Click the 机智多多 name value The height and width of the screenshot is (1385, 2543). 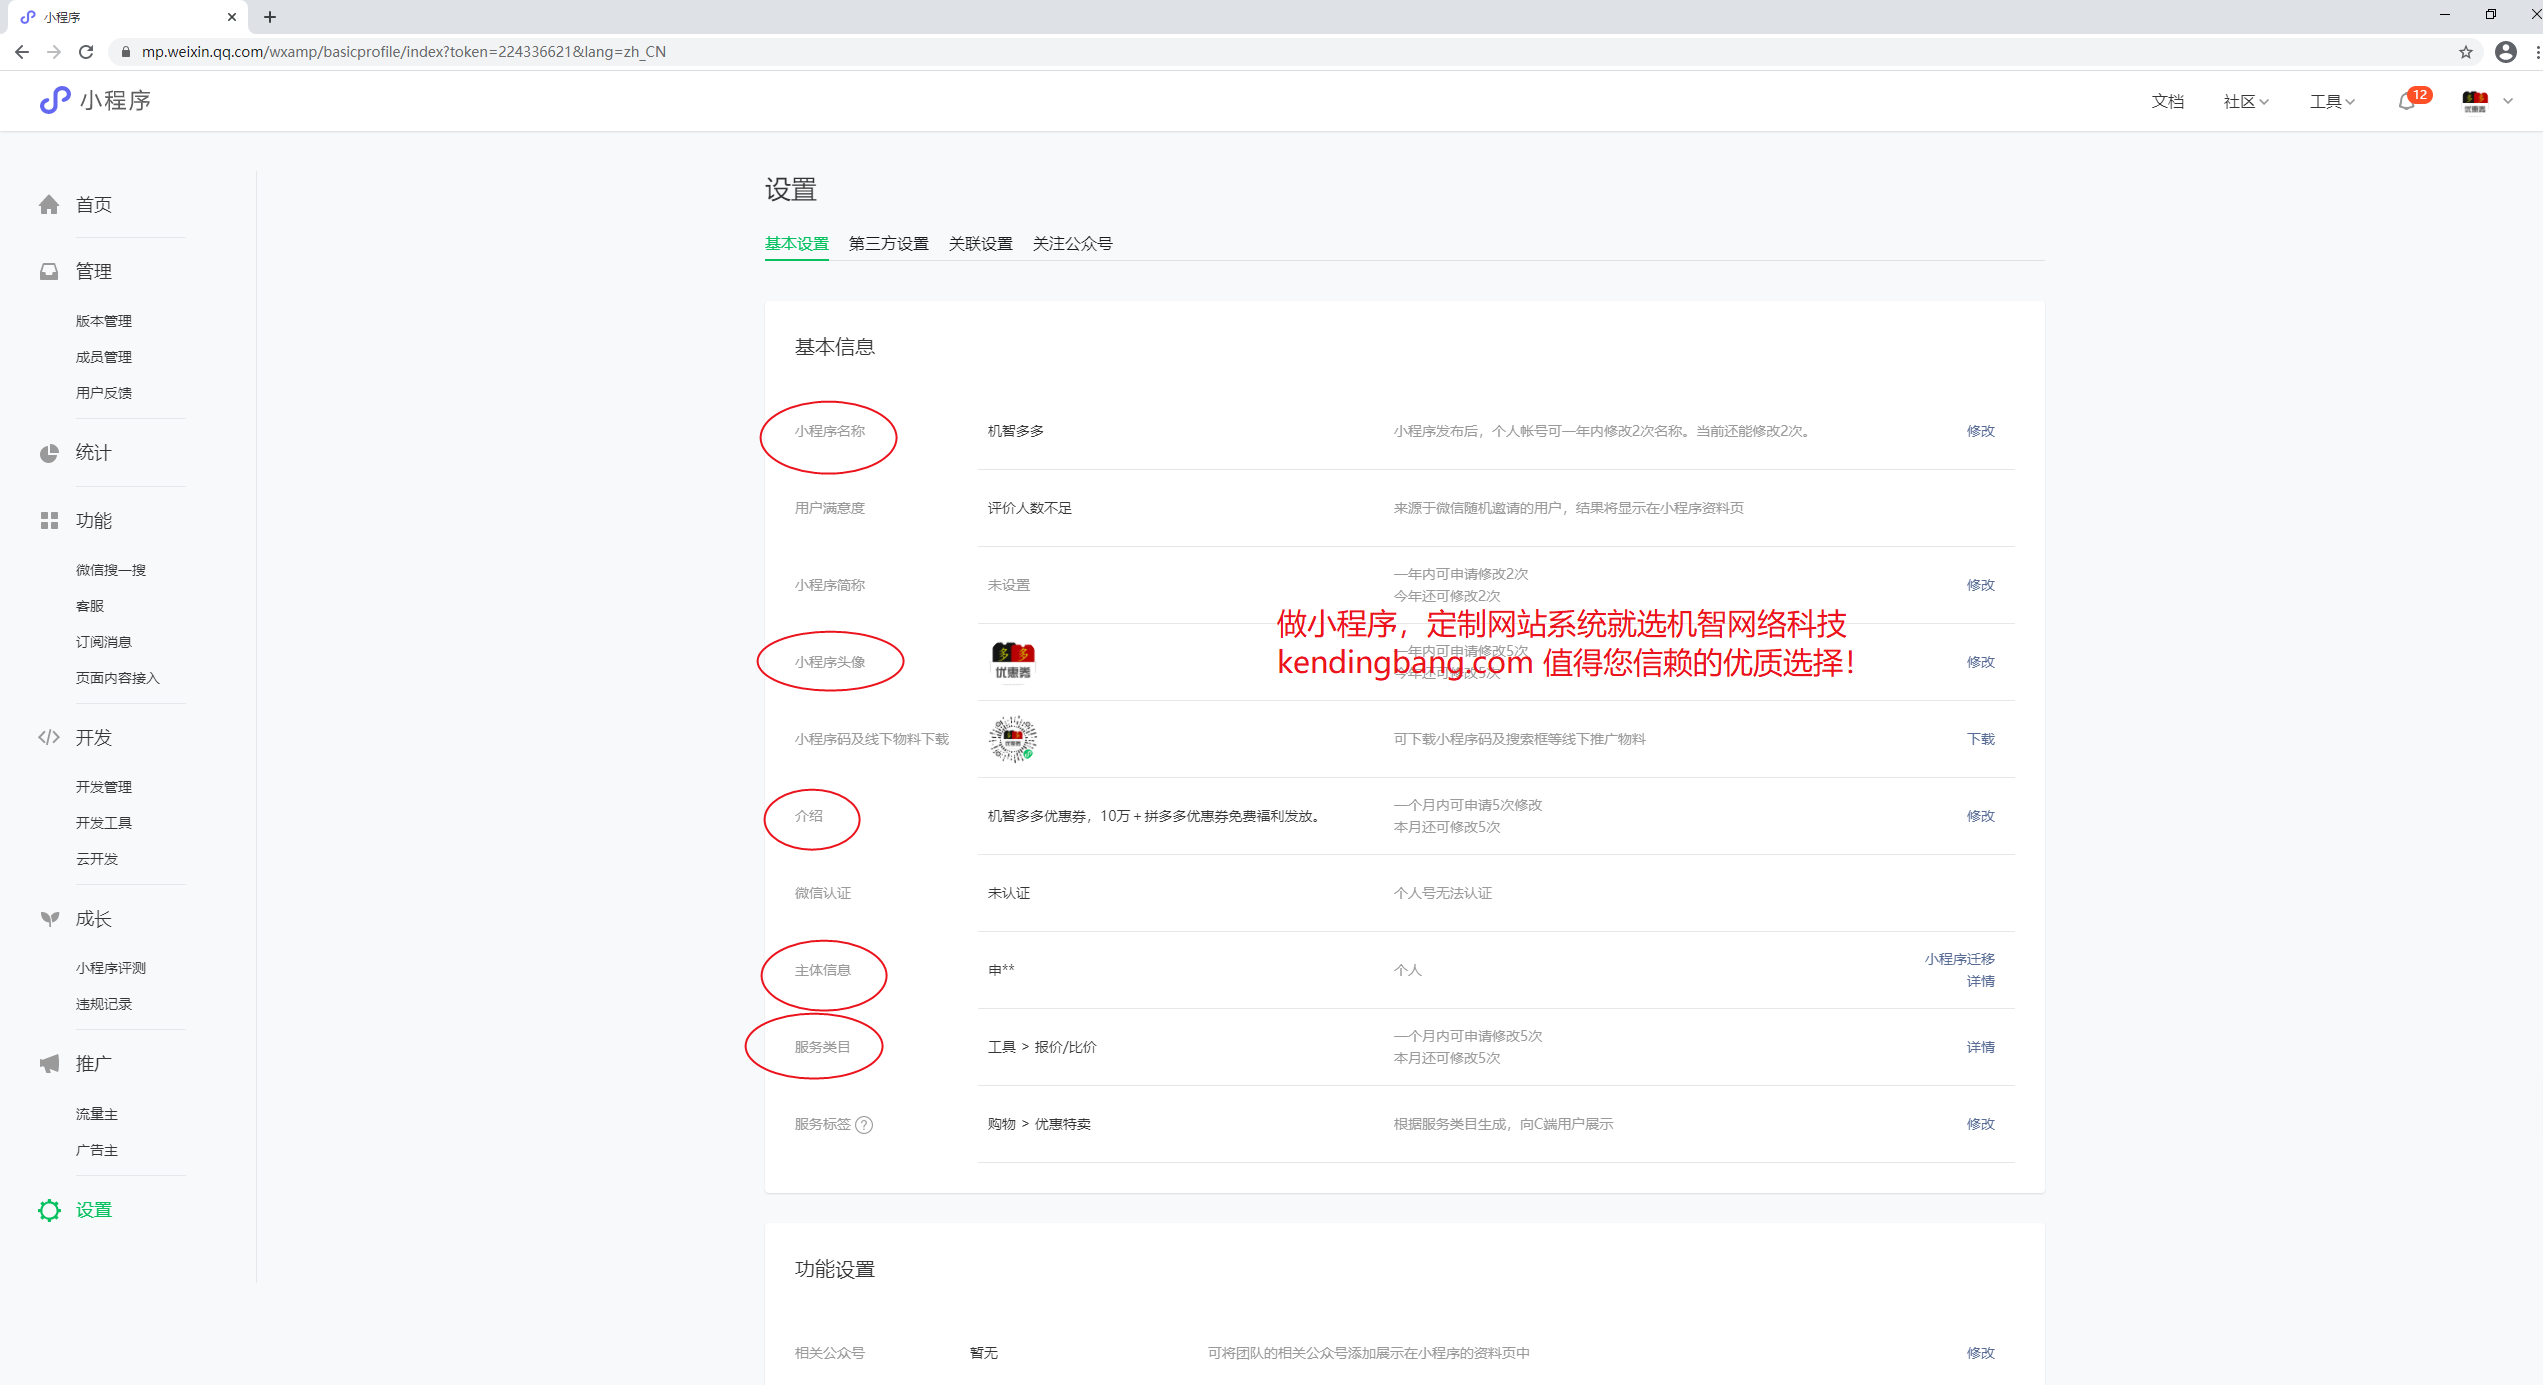click(1015, 431)
